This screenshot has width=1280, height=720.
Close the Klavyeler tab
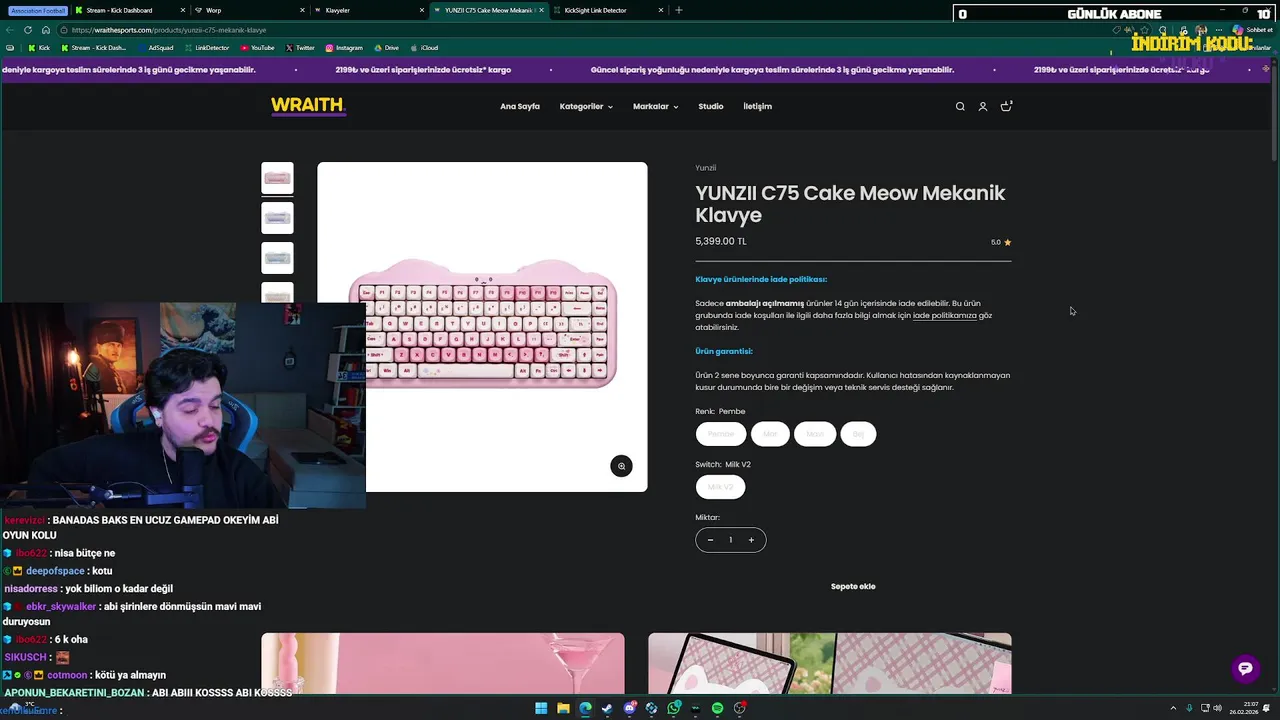point(421,10)
